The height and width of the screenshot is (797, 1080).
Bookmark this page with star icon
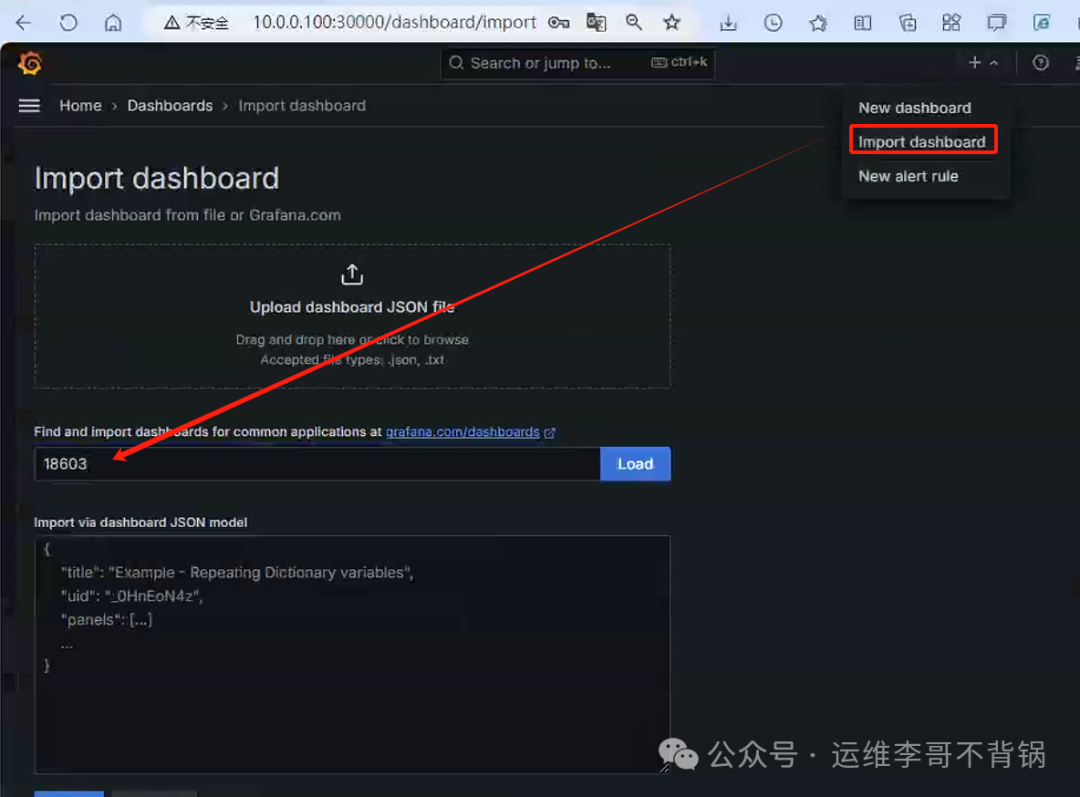[672, 23]
